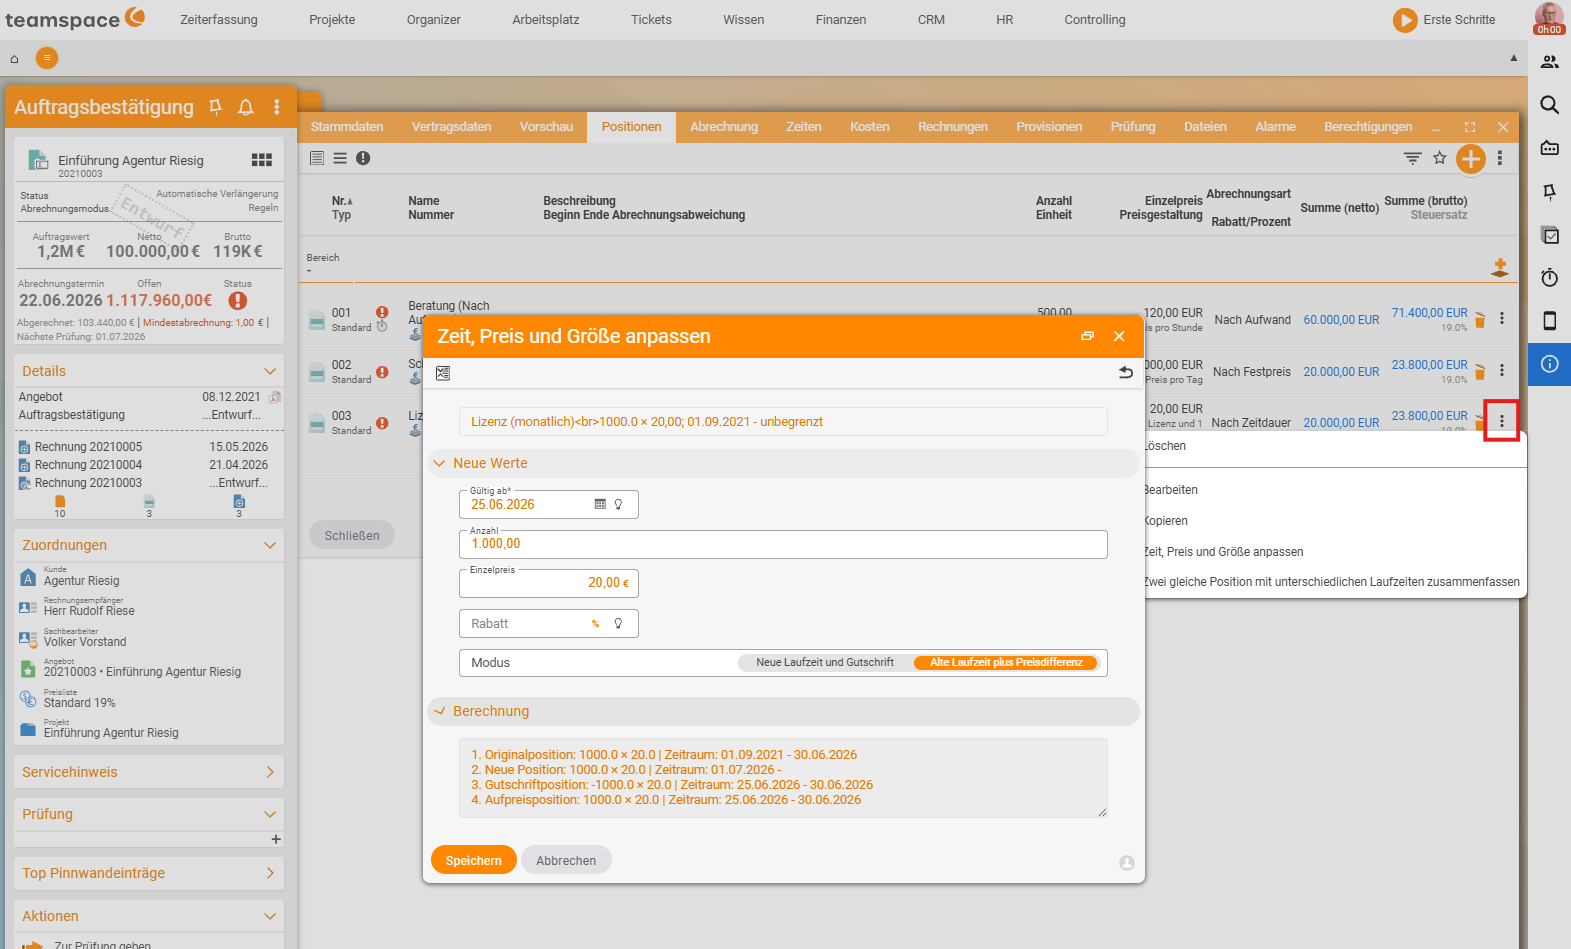Collapse the Details panel section
This screenshot has width=1571, height=949.
coord(269,371)
